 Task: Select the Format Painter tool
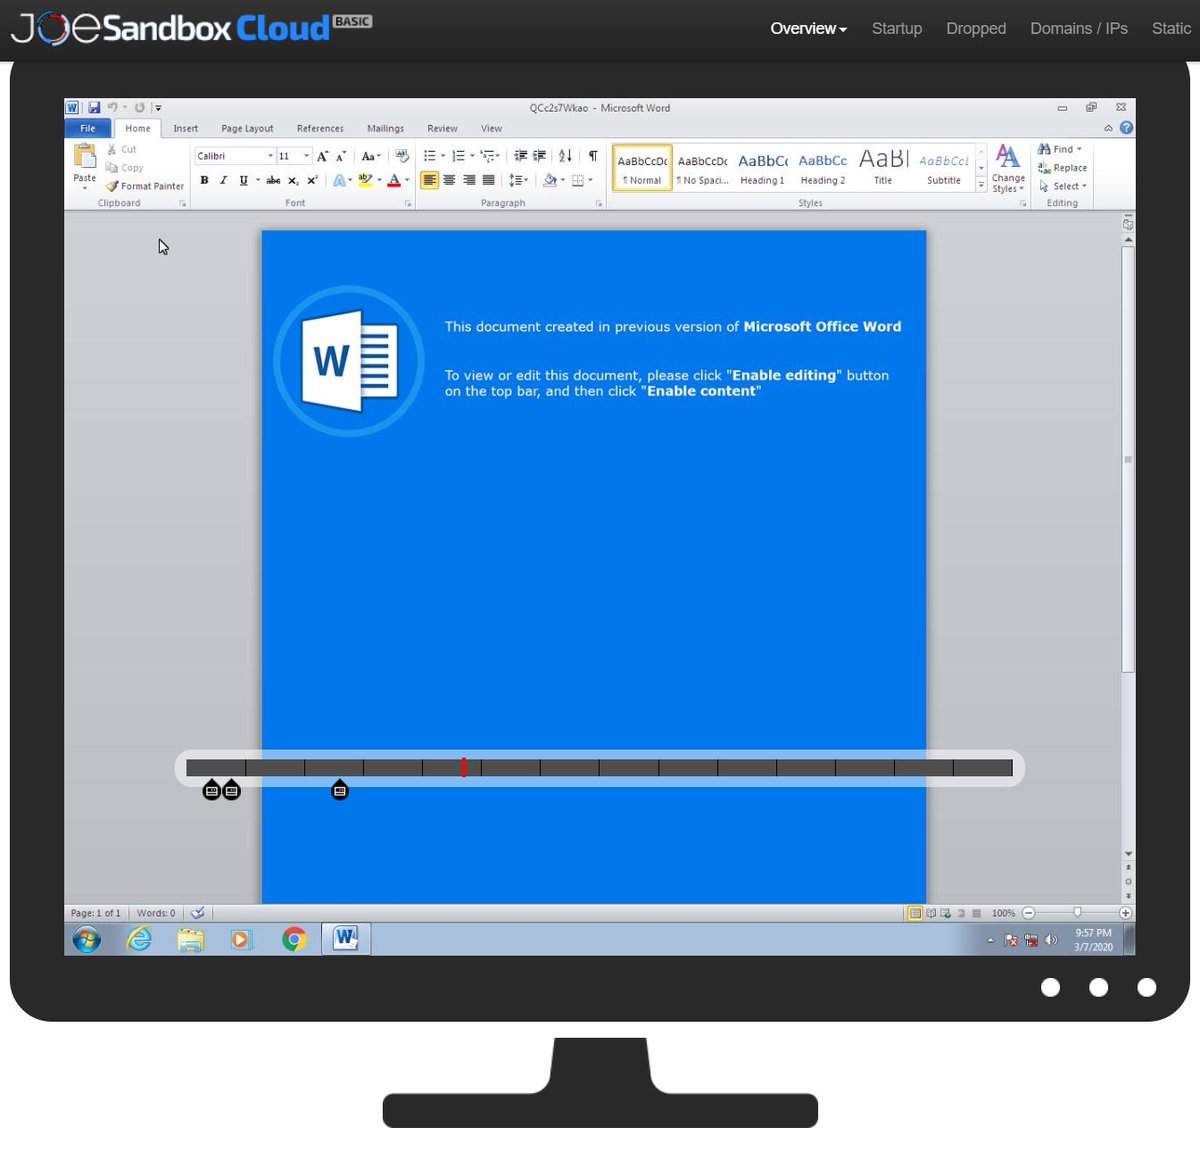(x=144, y=186)
